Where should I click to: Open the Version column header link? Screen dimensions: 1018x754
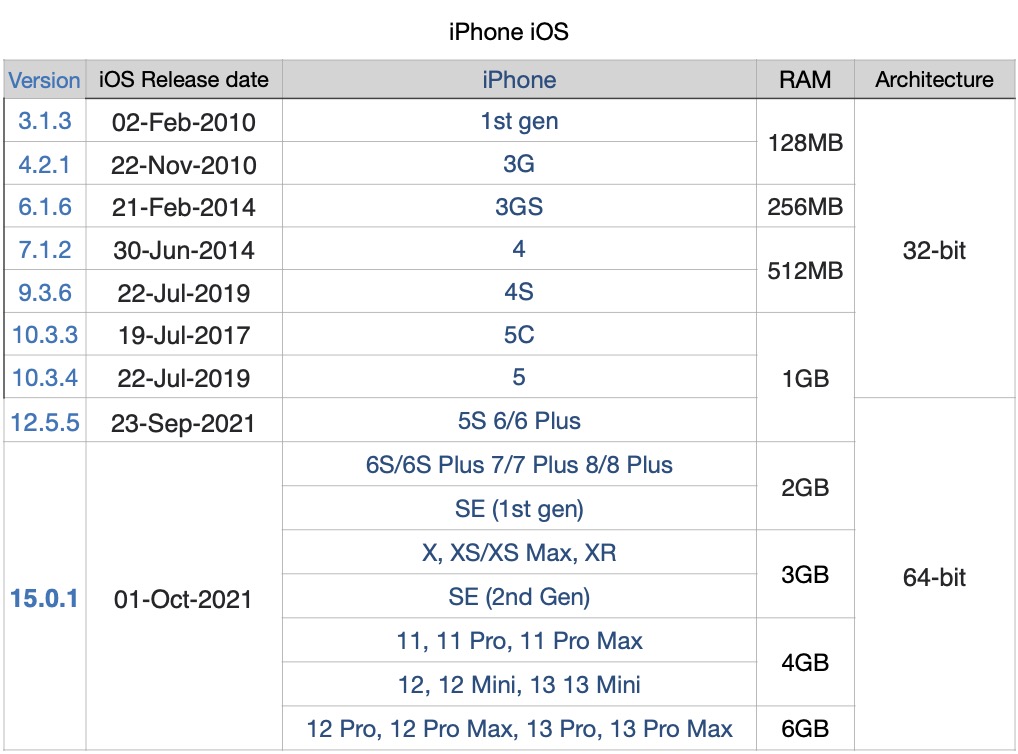coord(44,81)
